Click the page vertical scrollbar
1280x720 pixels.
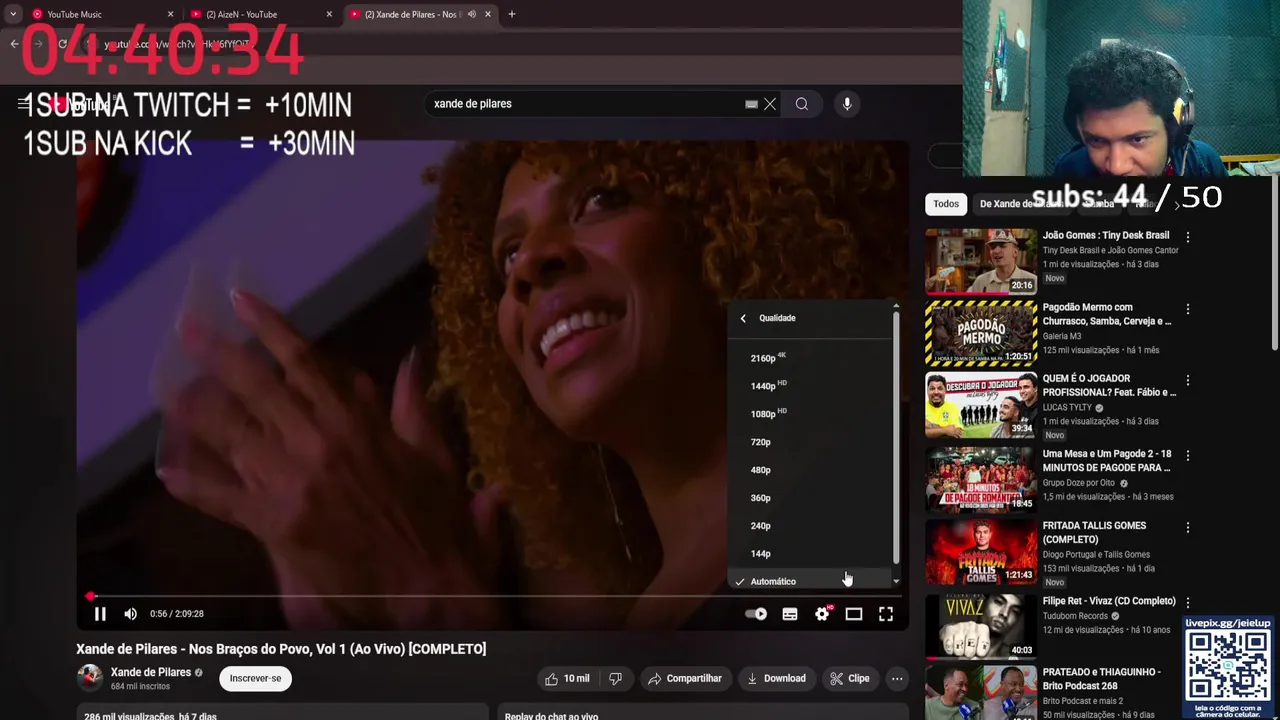coord(1274,265)
